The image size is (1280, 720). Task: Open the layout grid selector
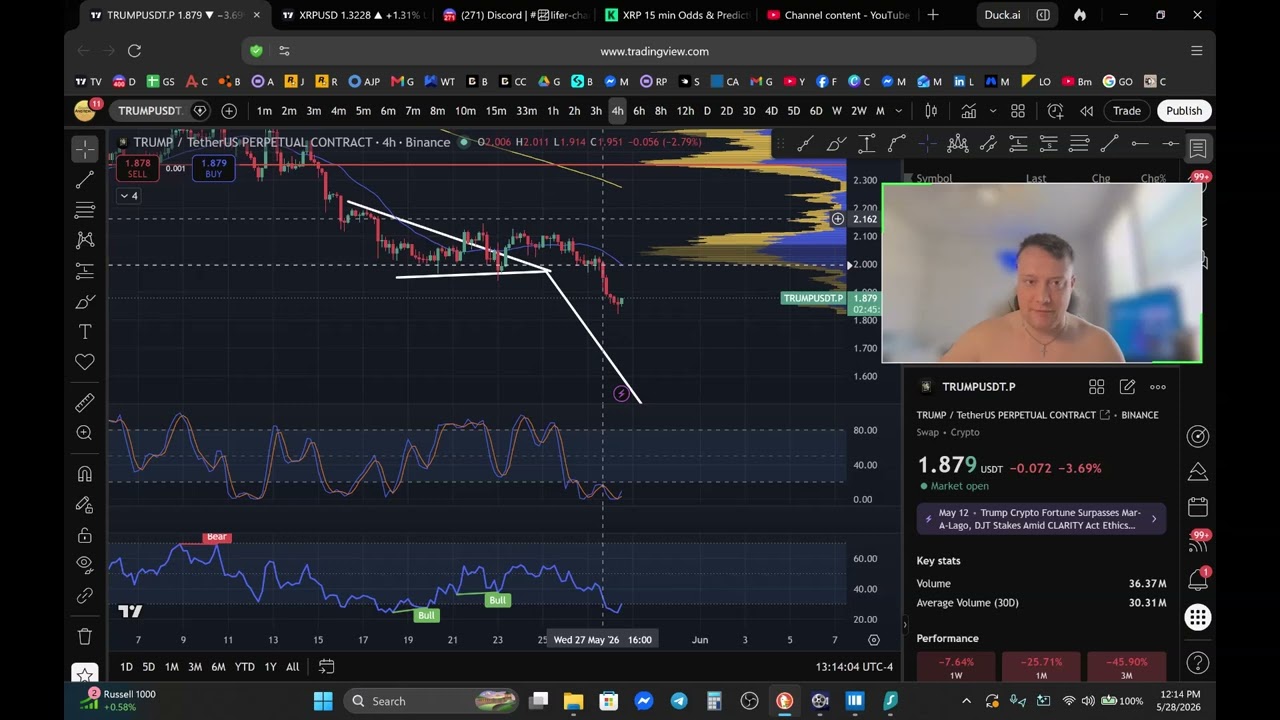click(1018, 111)
